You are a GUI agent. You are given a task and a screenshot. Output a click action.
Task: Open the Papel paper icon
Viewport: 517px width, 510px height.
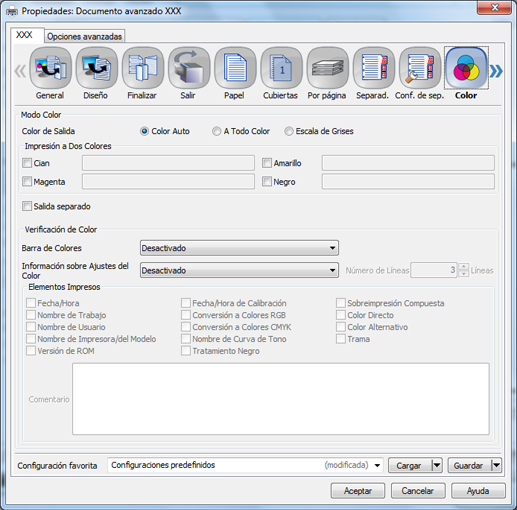coord(235,68)
